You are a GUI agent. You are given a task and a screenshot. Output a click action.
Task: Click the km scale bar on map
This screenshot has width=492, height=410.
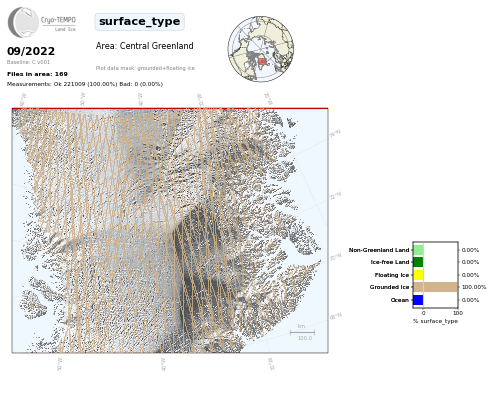[x=302, y=332]
